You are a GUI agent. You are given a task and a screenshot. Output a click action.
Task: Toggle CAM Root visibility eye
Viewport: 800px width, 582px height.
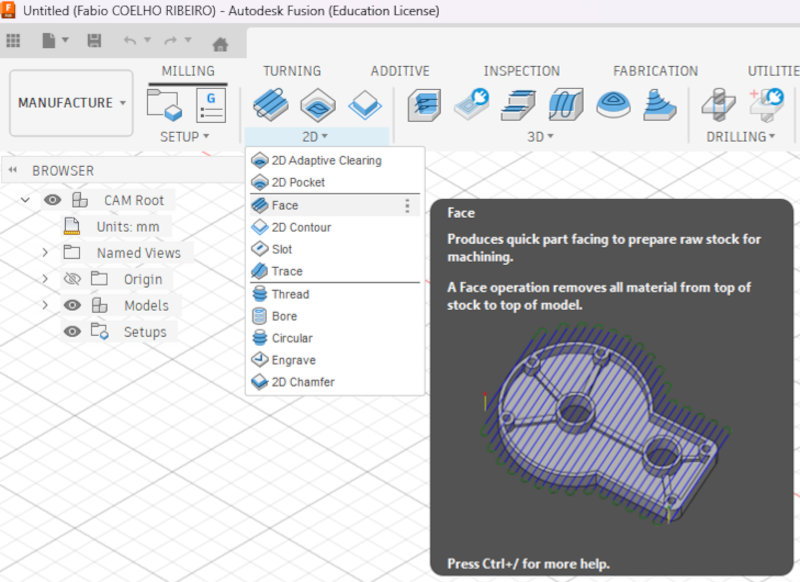(x=52, y=200)
